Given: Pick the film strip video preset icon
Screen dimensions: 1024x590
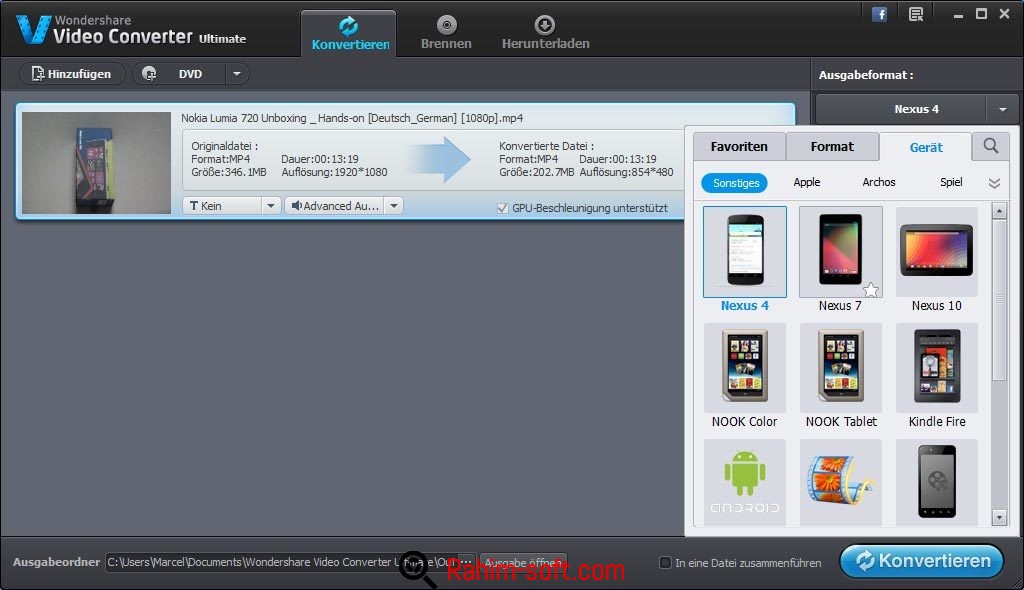Looking at the screenshot, I should pyautogui.click(x=840, y=482).
